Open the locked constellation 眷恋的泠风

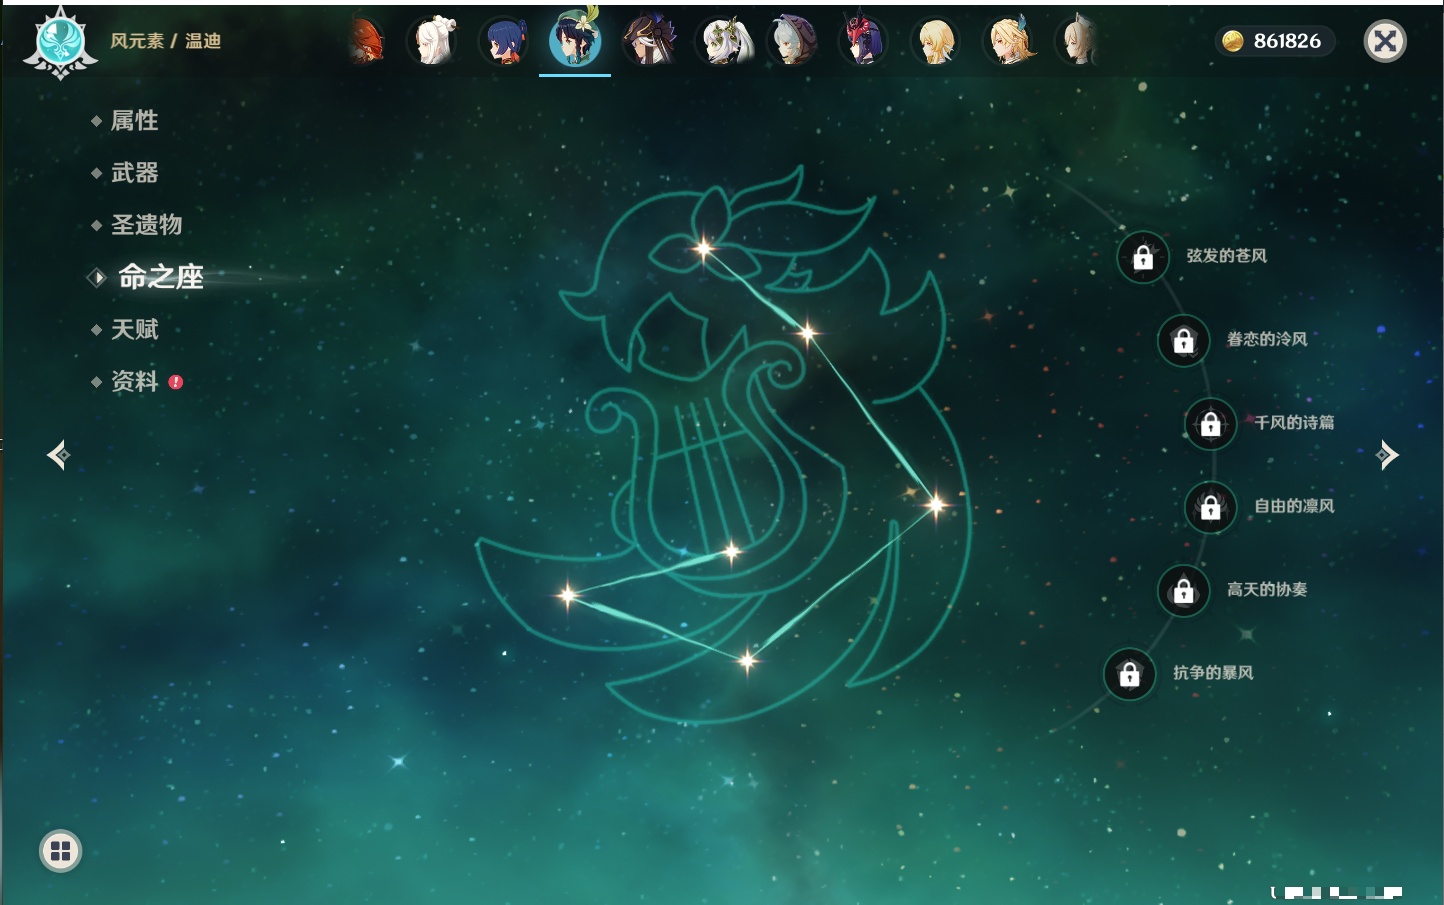point(1183,340)
